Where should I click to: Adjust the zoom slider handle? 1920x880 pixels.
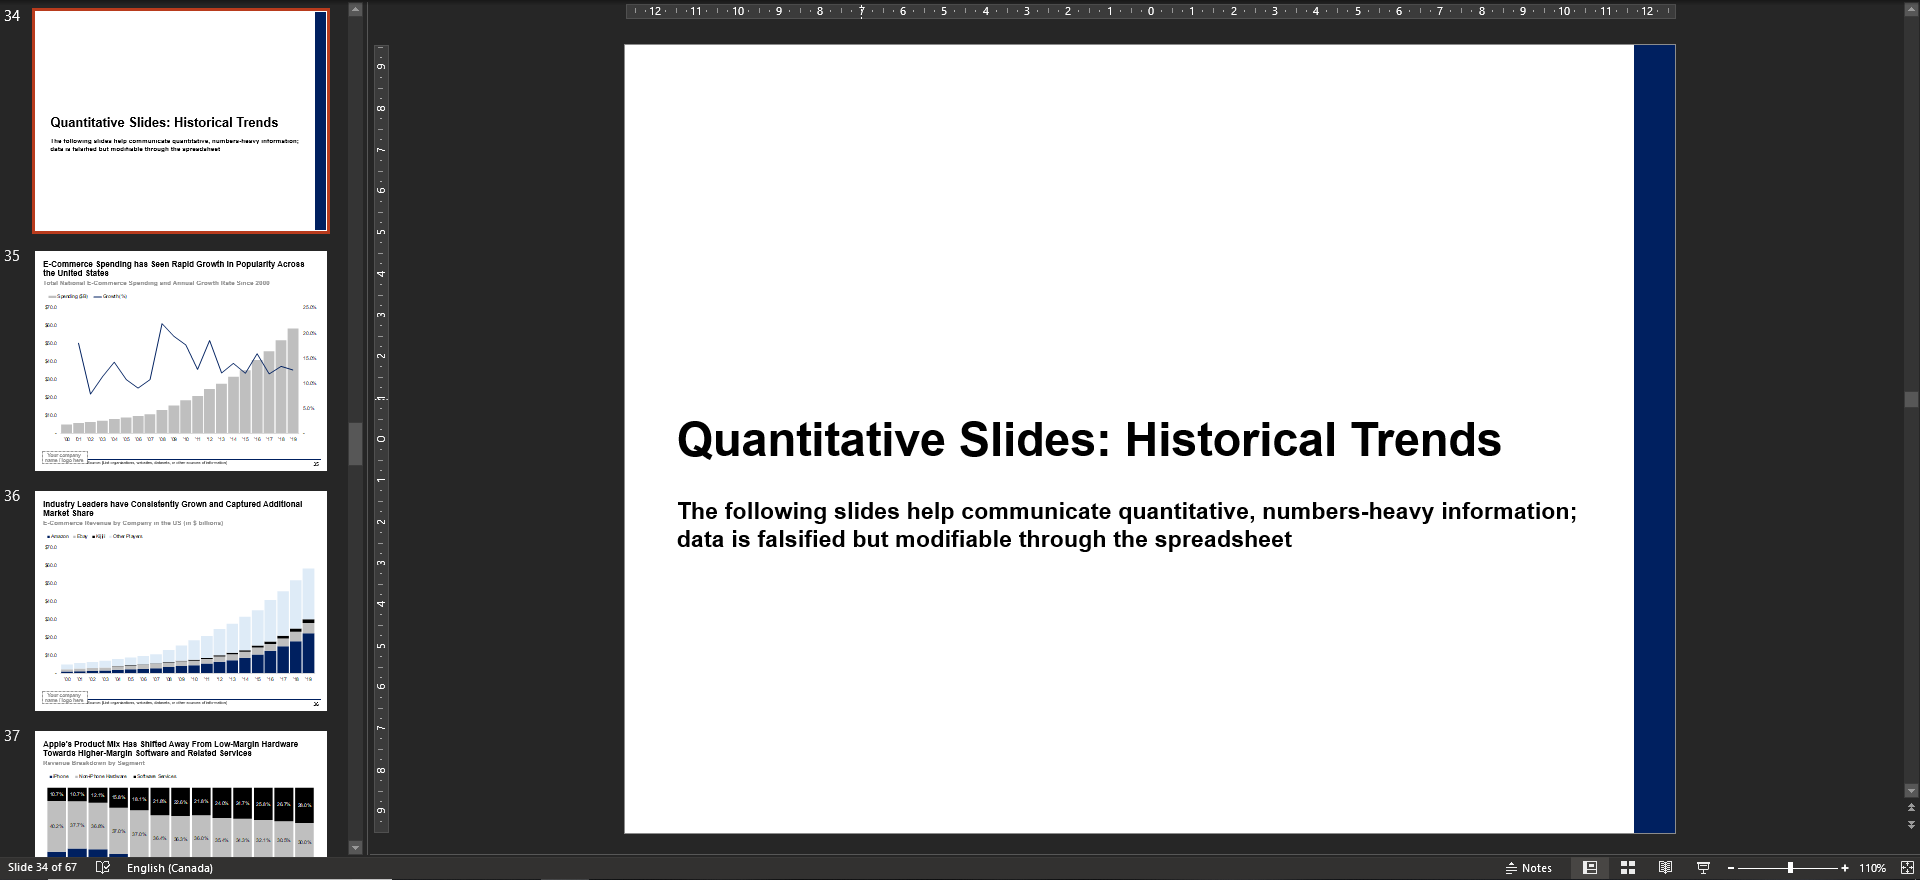1790,868
